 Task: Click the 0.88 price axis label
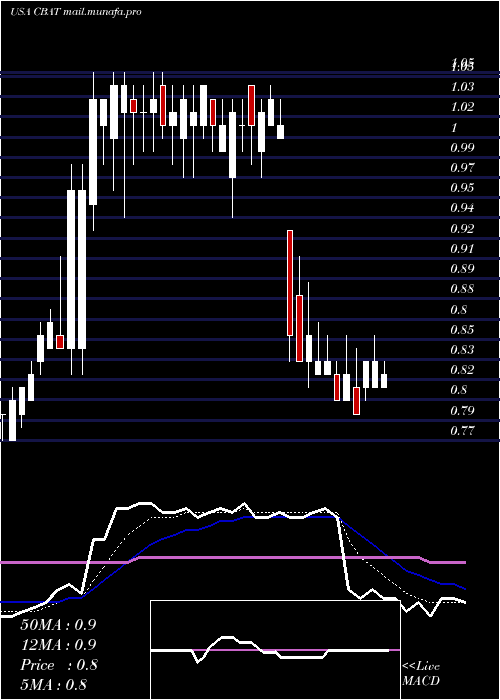462,289
